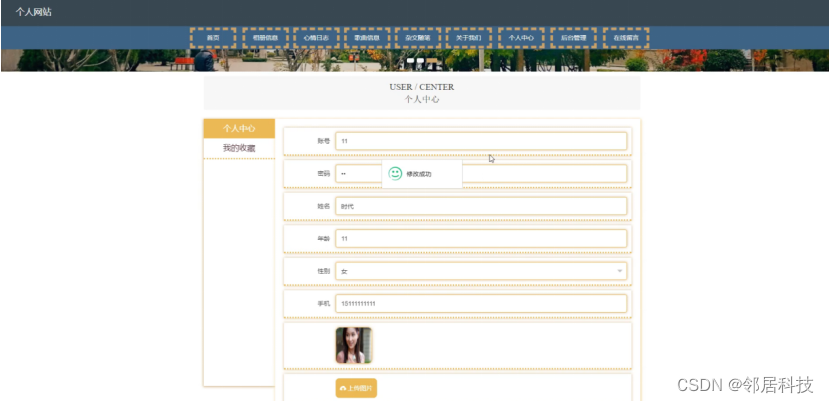This screenshot has width=829, height=403.
Task: Open the 性别 dropdown showing 女
Action: point(481,271)
